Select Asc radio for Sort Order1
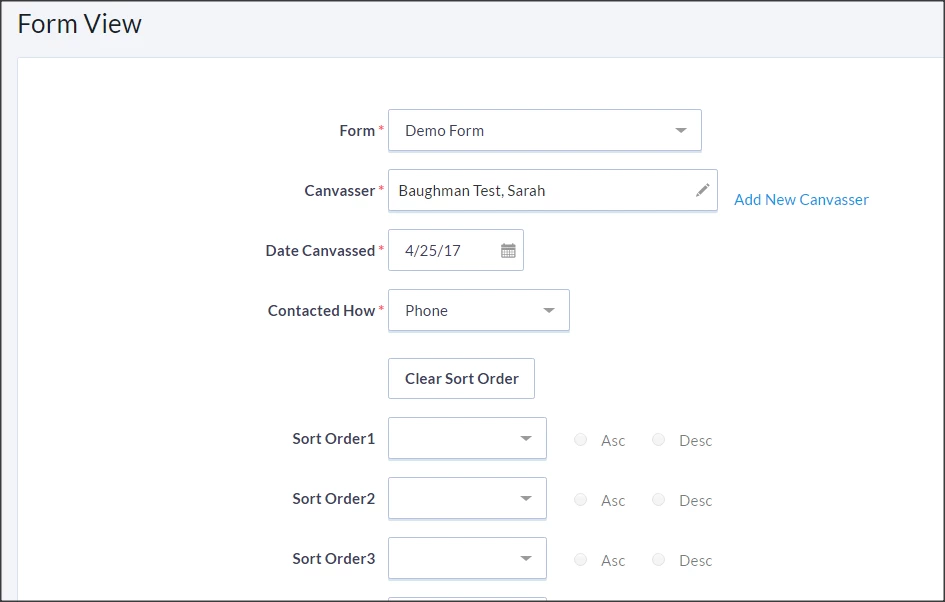The height and width of the screenshot is (602, 945). (580, 439)
